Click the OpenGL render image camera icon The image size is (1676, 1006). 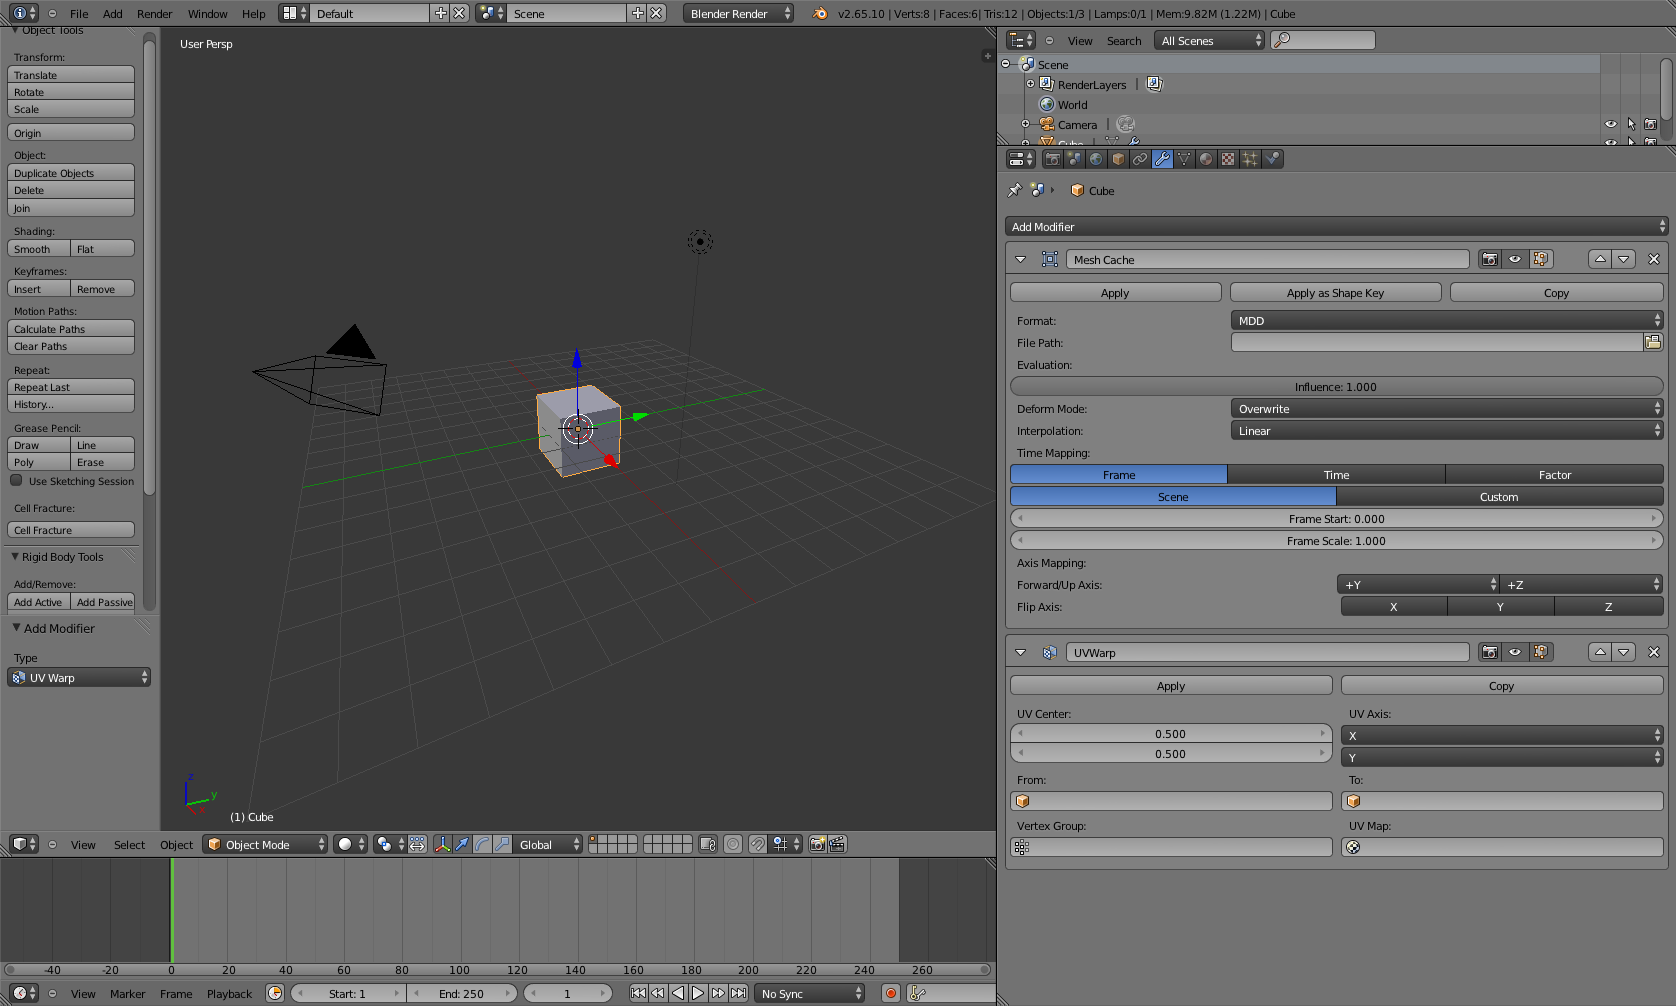click(817, 844)
